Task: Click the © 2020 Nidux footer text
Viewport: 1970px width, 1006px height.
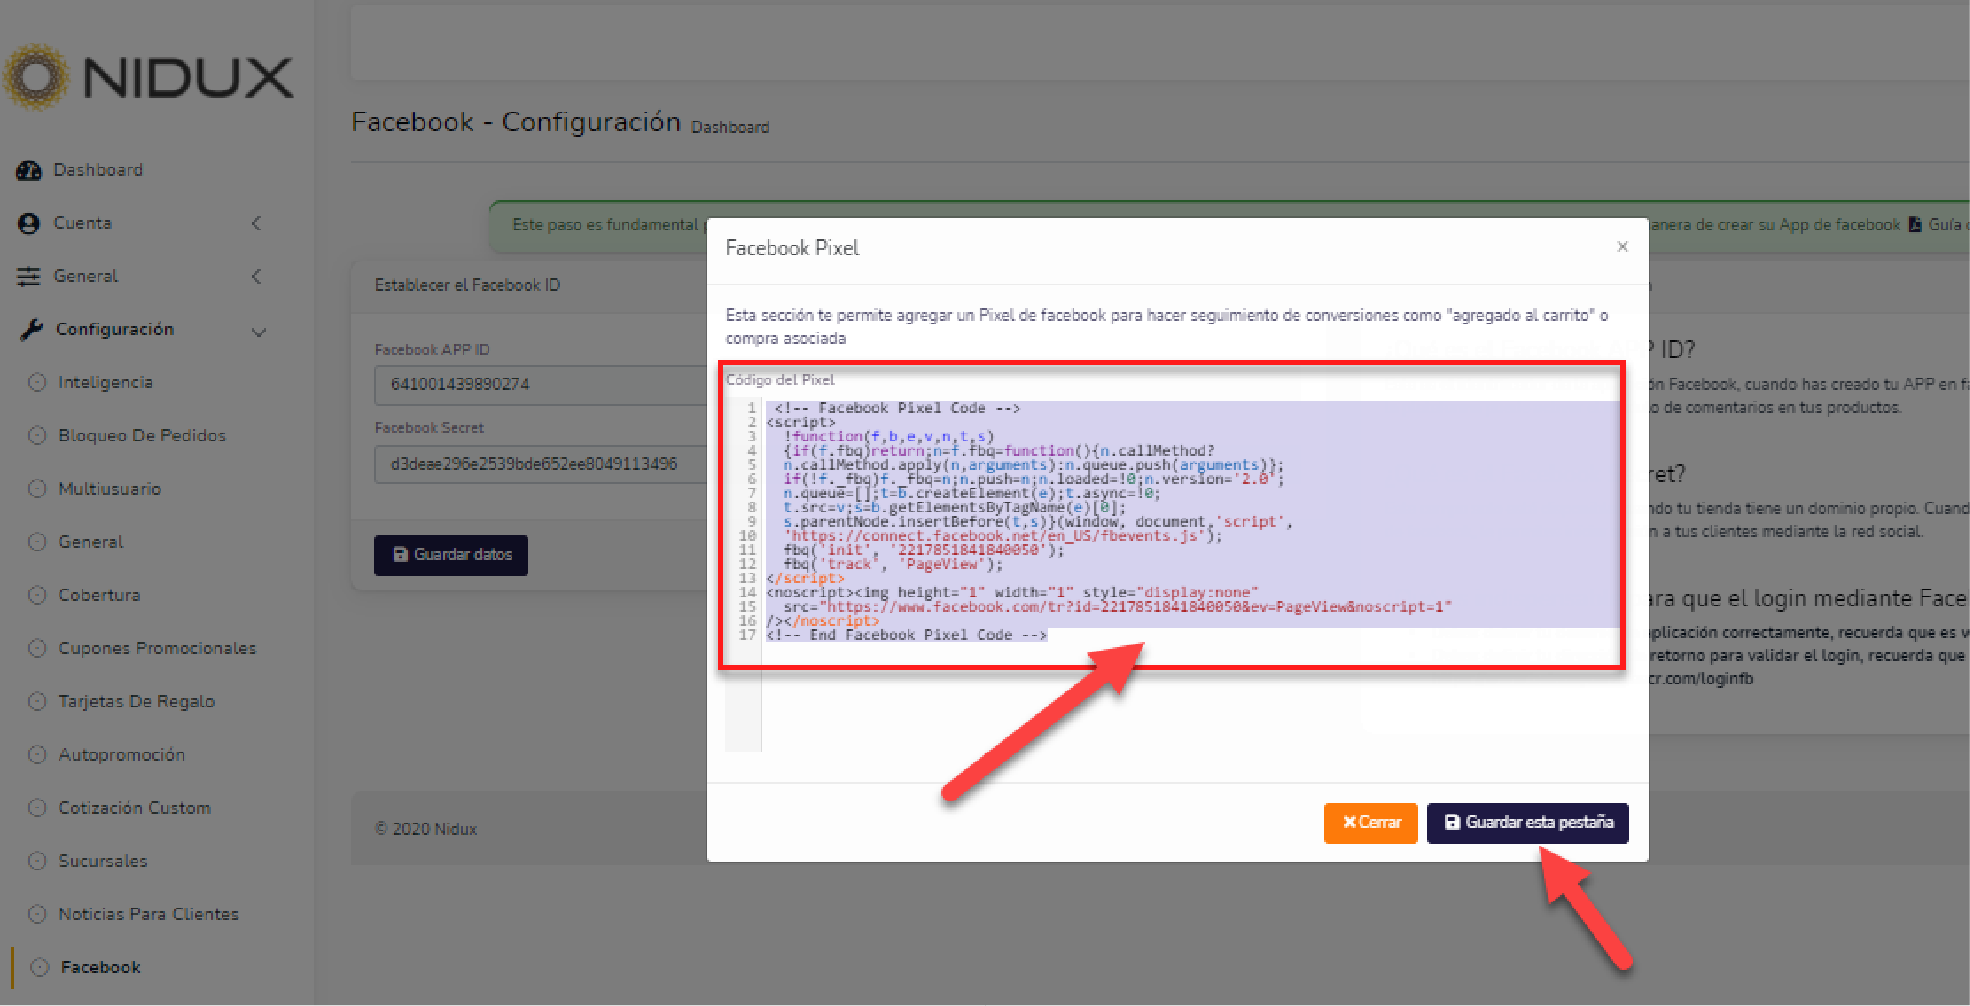Action: pos(426,829)
